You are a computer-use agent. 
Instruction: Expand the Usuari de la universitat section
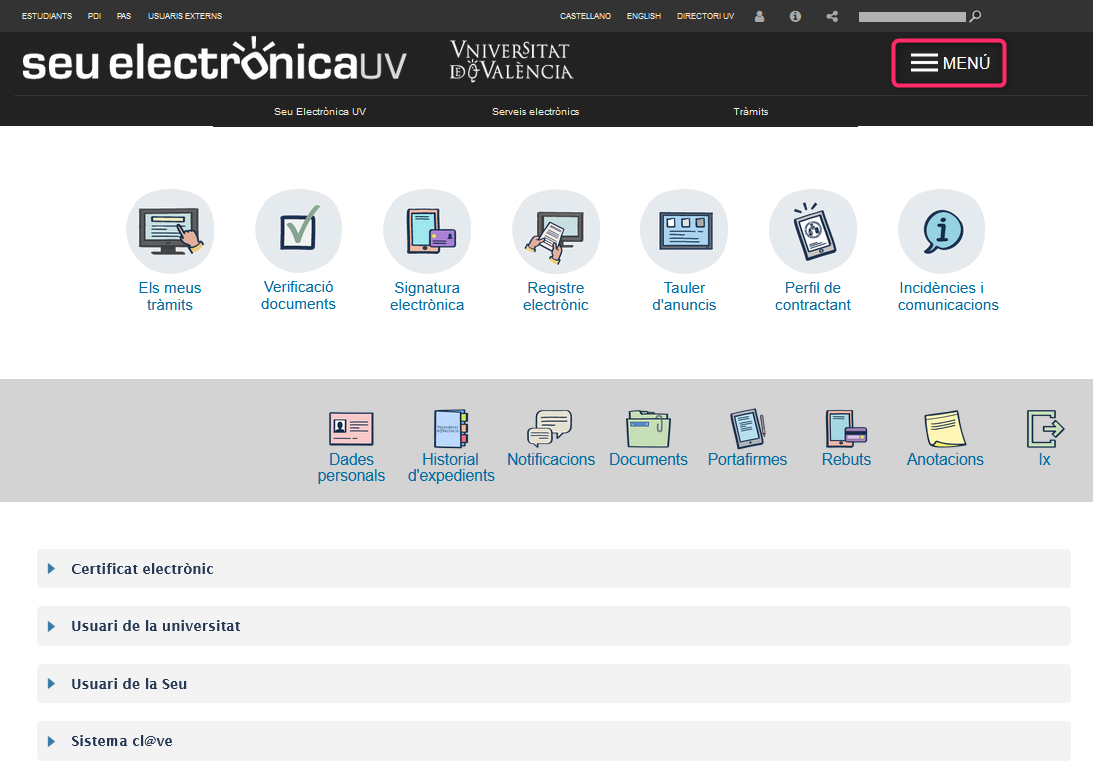[553, 626]
